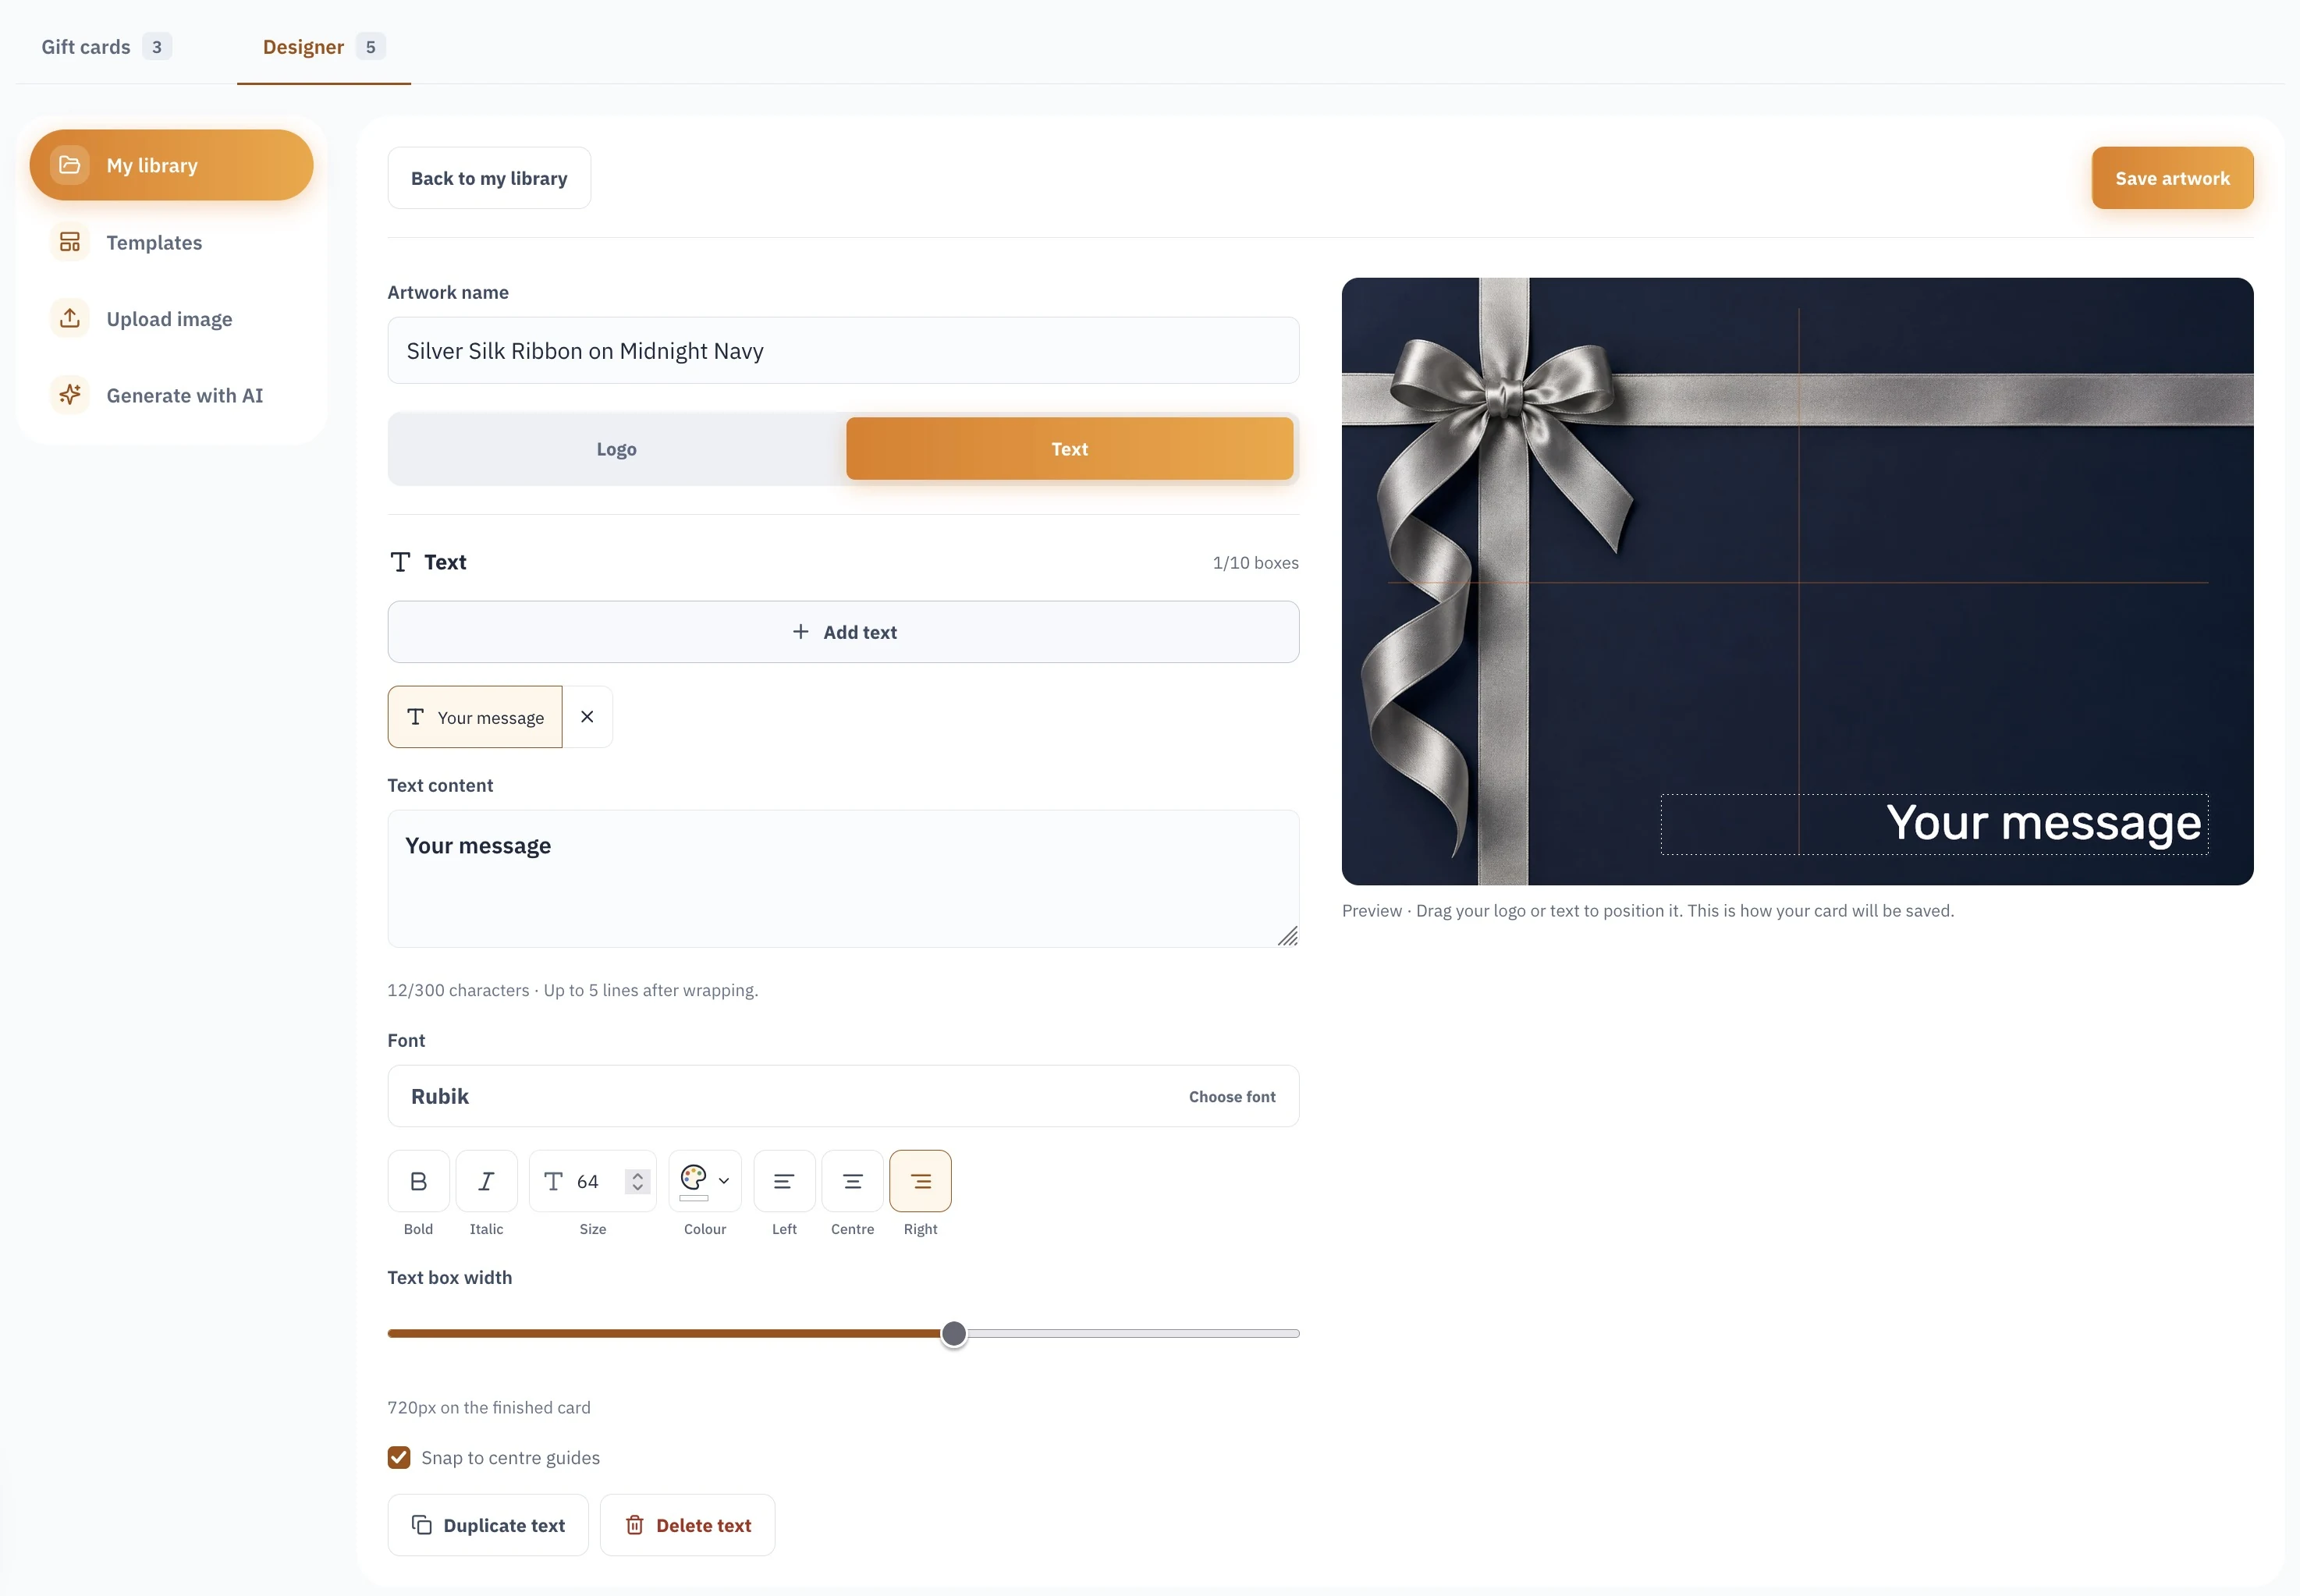Click the plus icon in Add text
Viewport: 2300px width, 1596px height.
(800, 632)
